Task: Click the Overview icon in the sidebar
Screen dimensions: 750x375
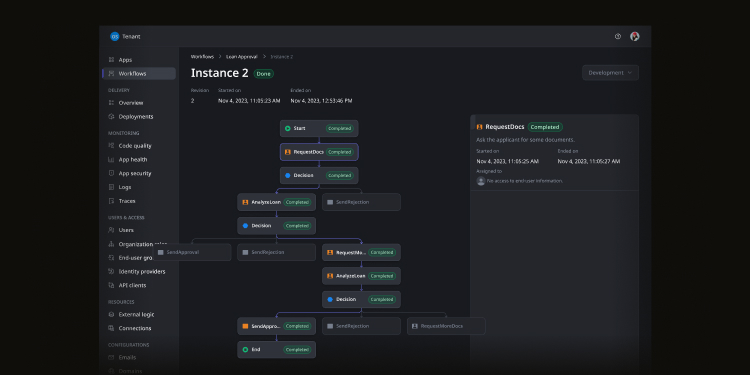Action: pyautogui.click(x=111, y=103)
